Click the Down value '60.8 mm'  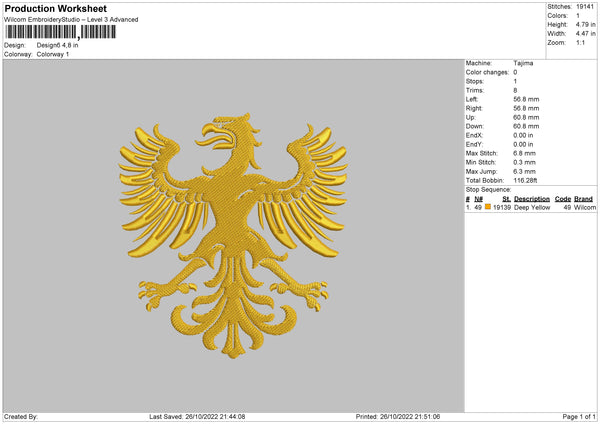click(526, 126)
